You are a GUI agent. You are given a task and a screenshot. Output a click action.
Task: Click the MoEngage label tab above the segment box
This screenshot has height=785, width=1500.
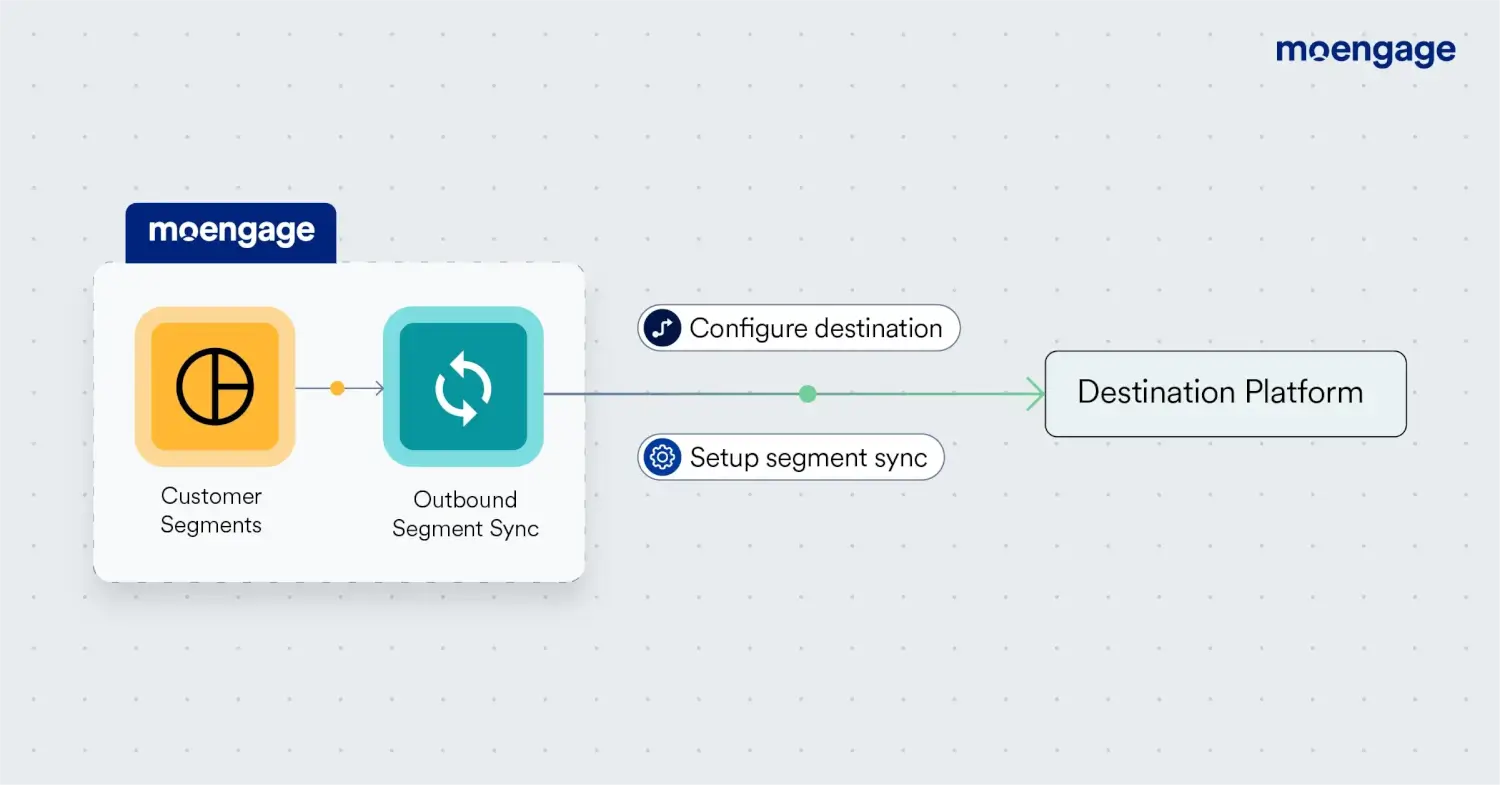point(231,233)
